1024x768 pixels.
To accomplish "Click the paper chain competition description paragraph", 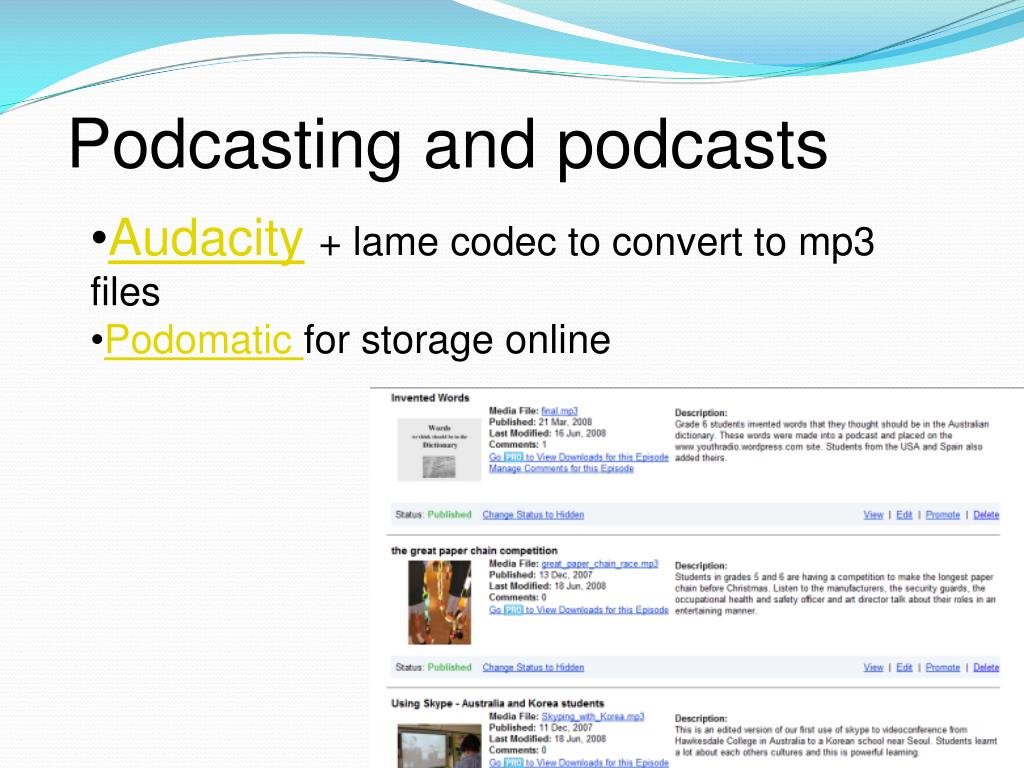I will coord(835,594).
